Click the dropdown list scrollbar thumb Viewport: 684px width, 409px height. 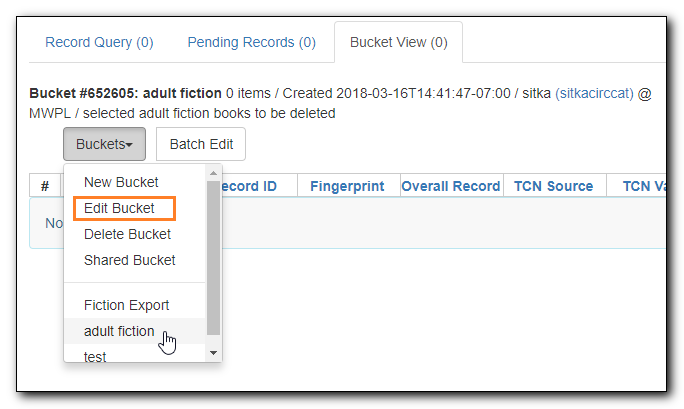tap(213, 258)
